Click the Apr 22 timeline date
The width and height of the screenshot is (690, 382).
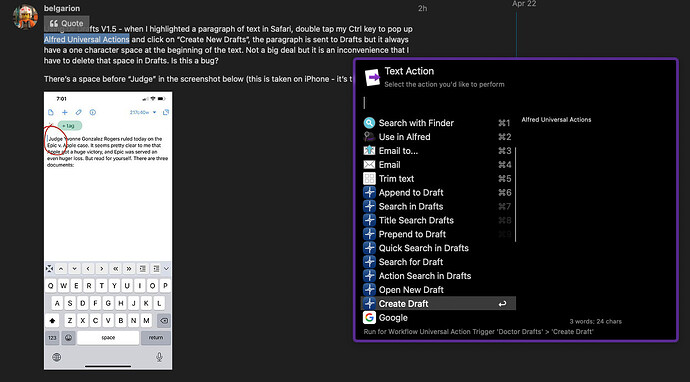524,4
